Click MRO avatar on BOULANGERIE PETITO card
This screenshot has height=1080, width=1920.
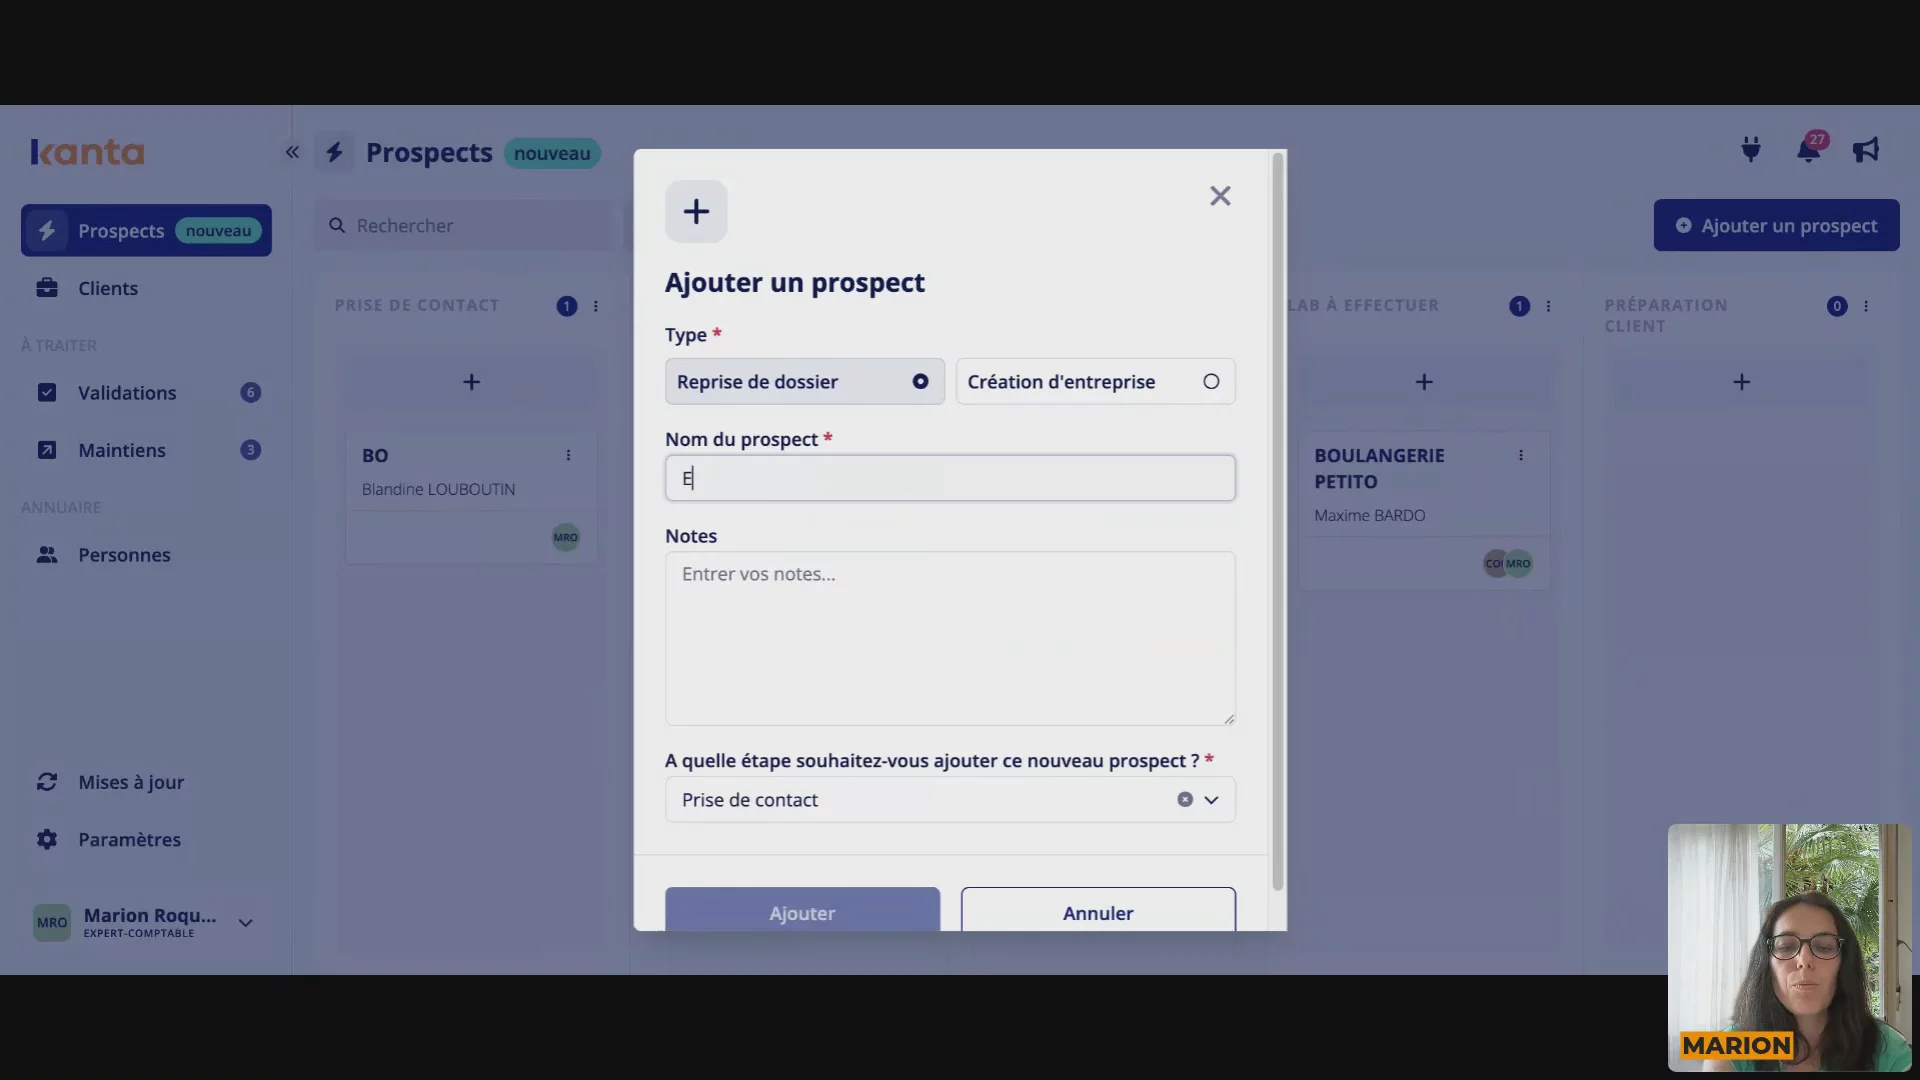(1518, 563)
